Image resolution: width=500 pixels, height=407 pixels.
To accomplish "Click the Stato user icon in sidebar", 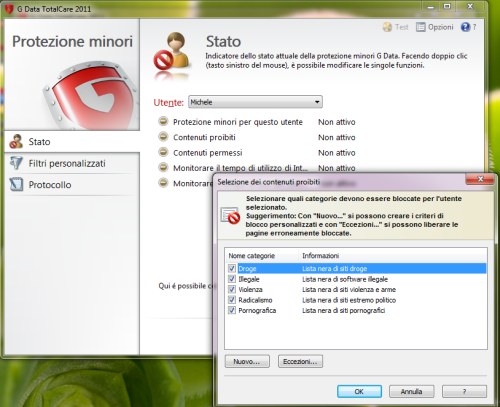I will coord(16,142).
